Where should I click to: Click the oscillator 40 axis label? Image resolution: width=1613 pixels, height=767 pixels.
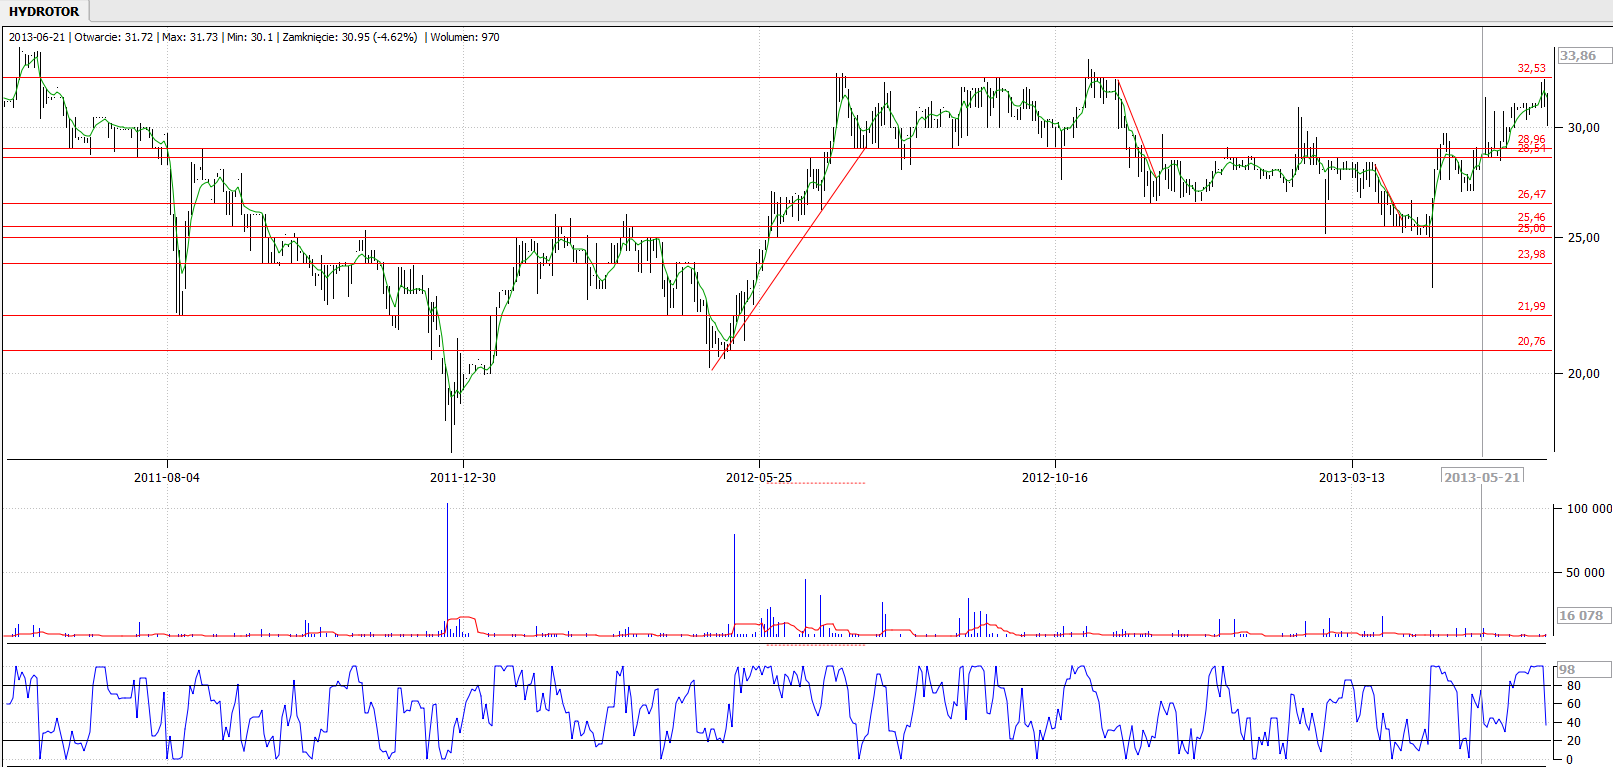(x=1574, y=722)
